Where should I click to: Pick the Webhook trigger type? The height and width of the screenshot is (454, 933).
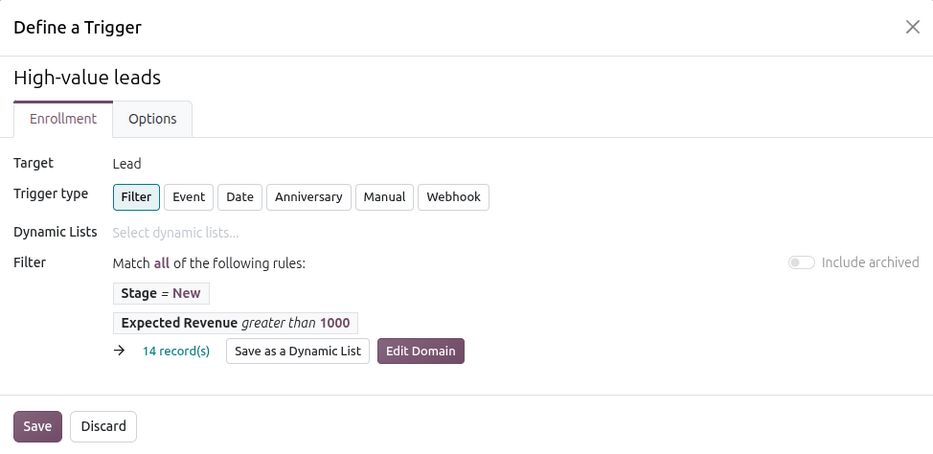[x=453, y=197]
